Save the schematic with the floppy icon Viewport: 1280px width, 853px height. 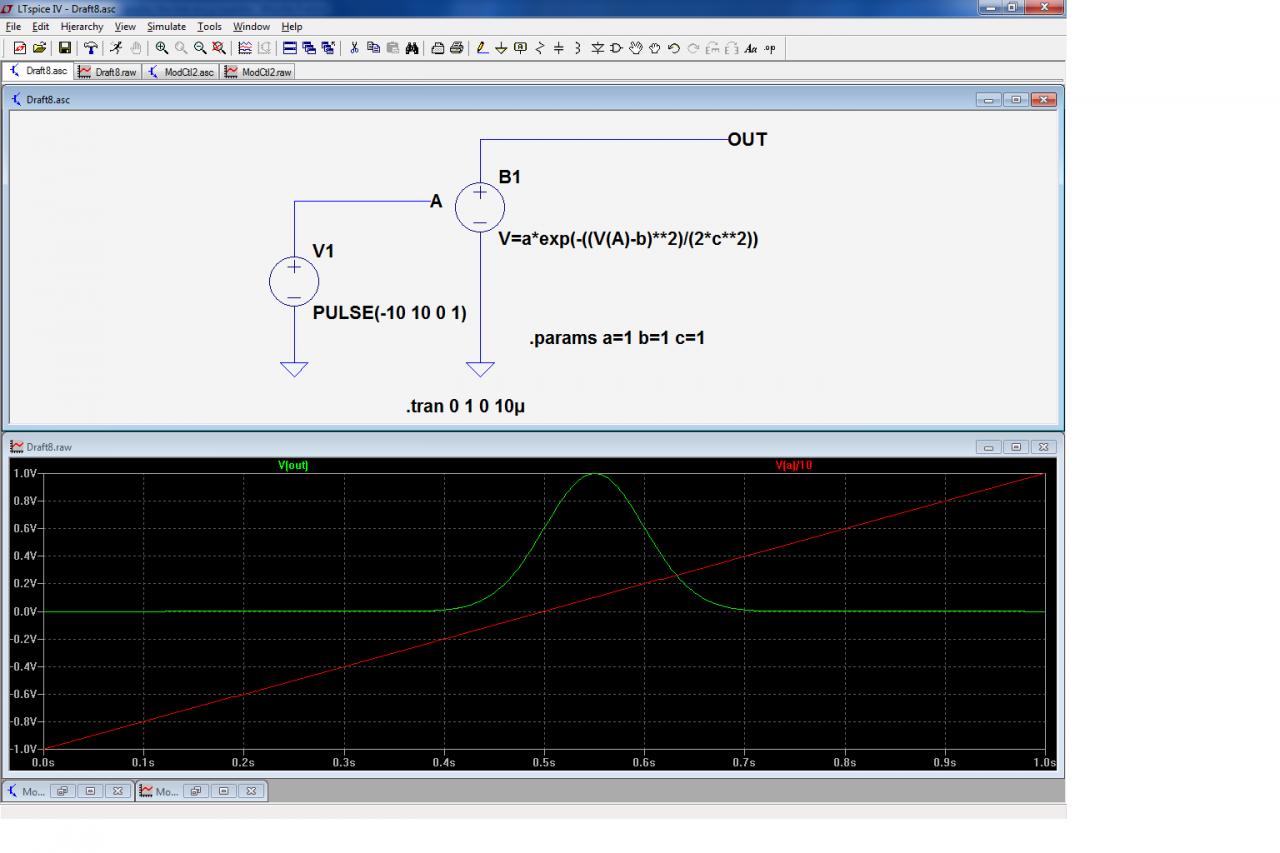click(65, 48)
